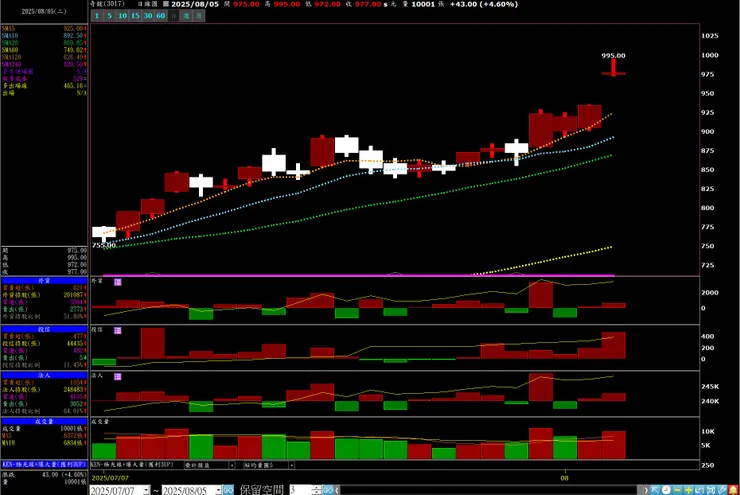Click the small square icon before 2025/08/05 title

[x=166, y=4]
